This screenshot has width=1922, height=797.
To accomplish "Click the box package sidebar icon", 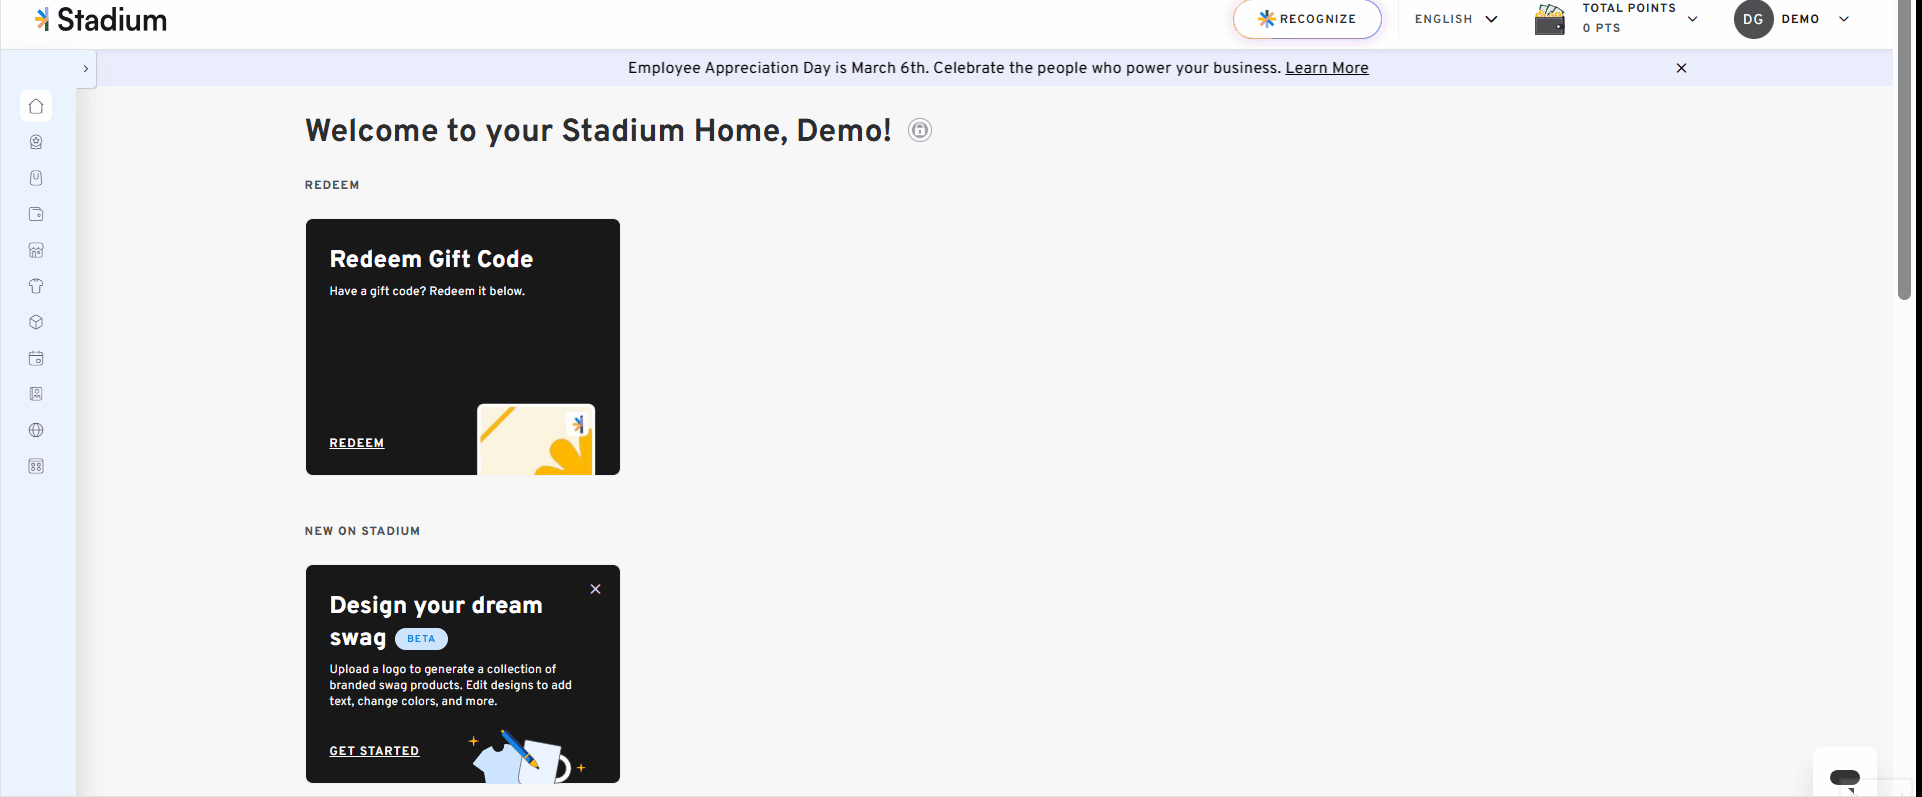I will [x=36, y=322].
